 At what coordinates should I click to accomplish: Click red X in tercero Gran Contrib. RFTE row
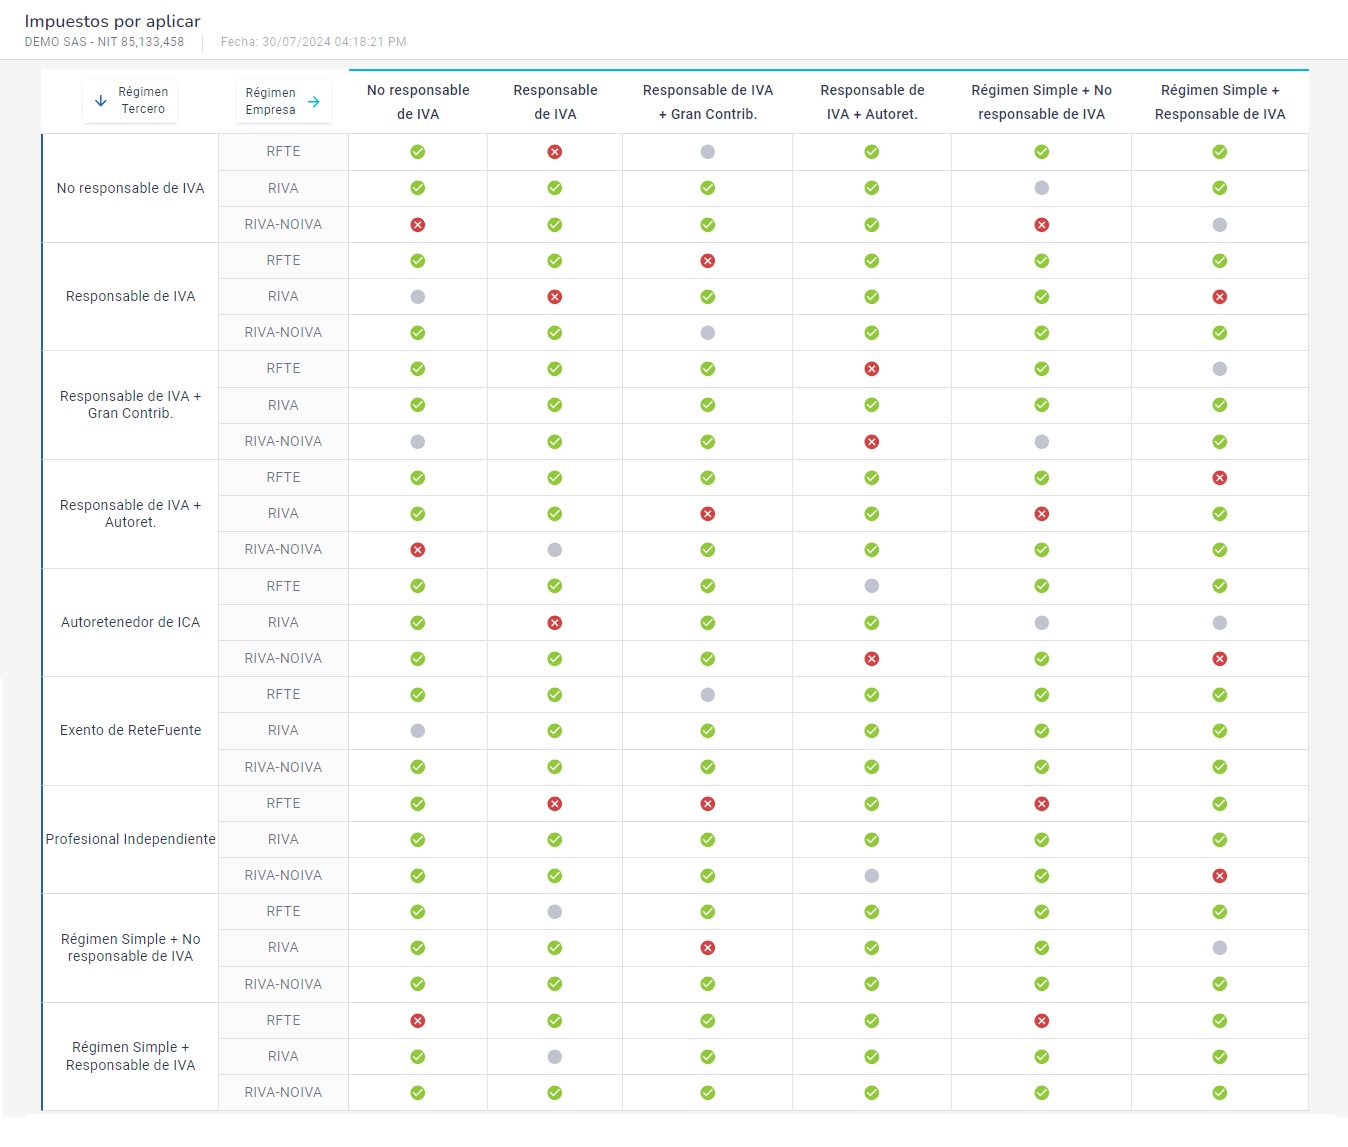point(872,368)
